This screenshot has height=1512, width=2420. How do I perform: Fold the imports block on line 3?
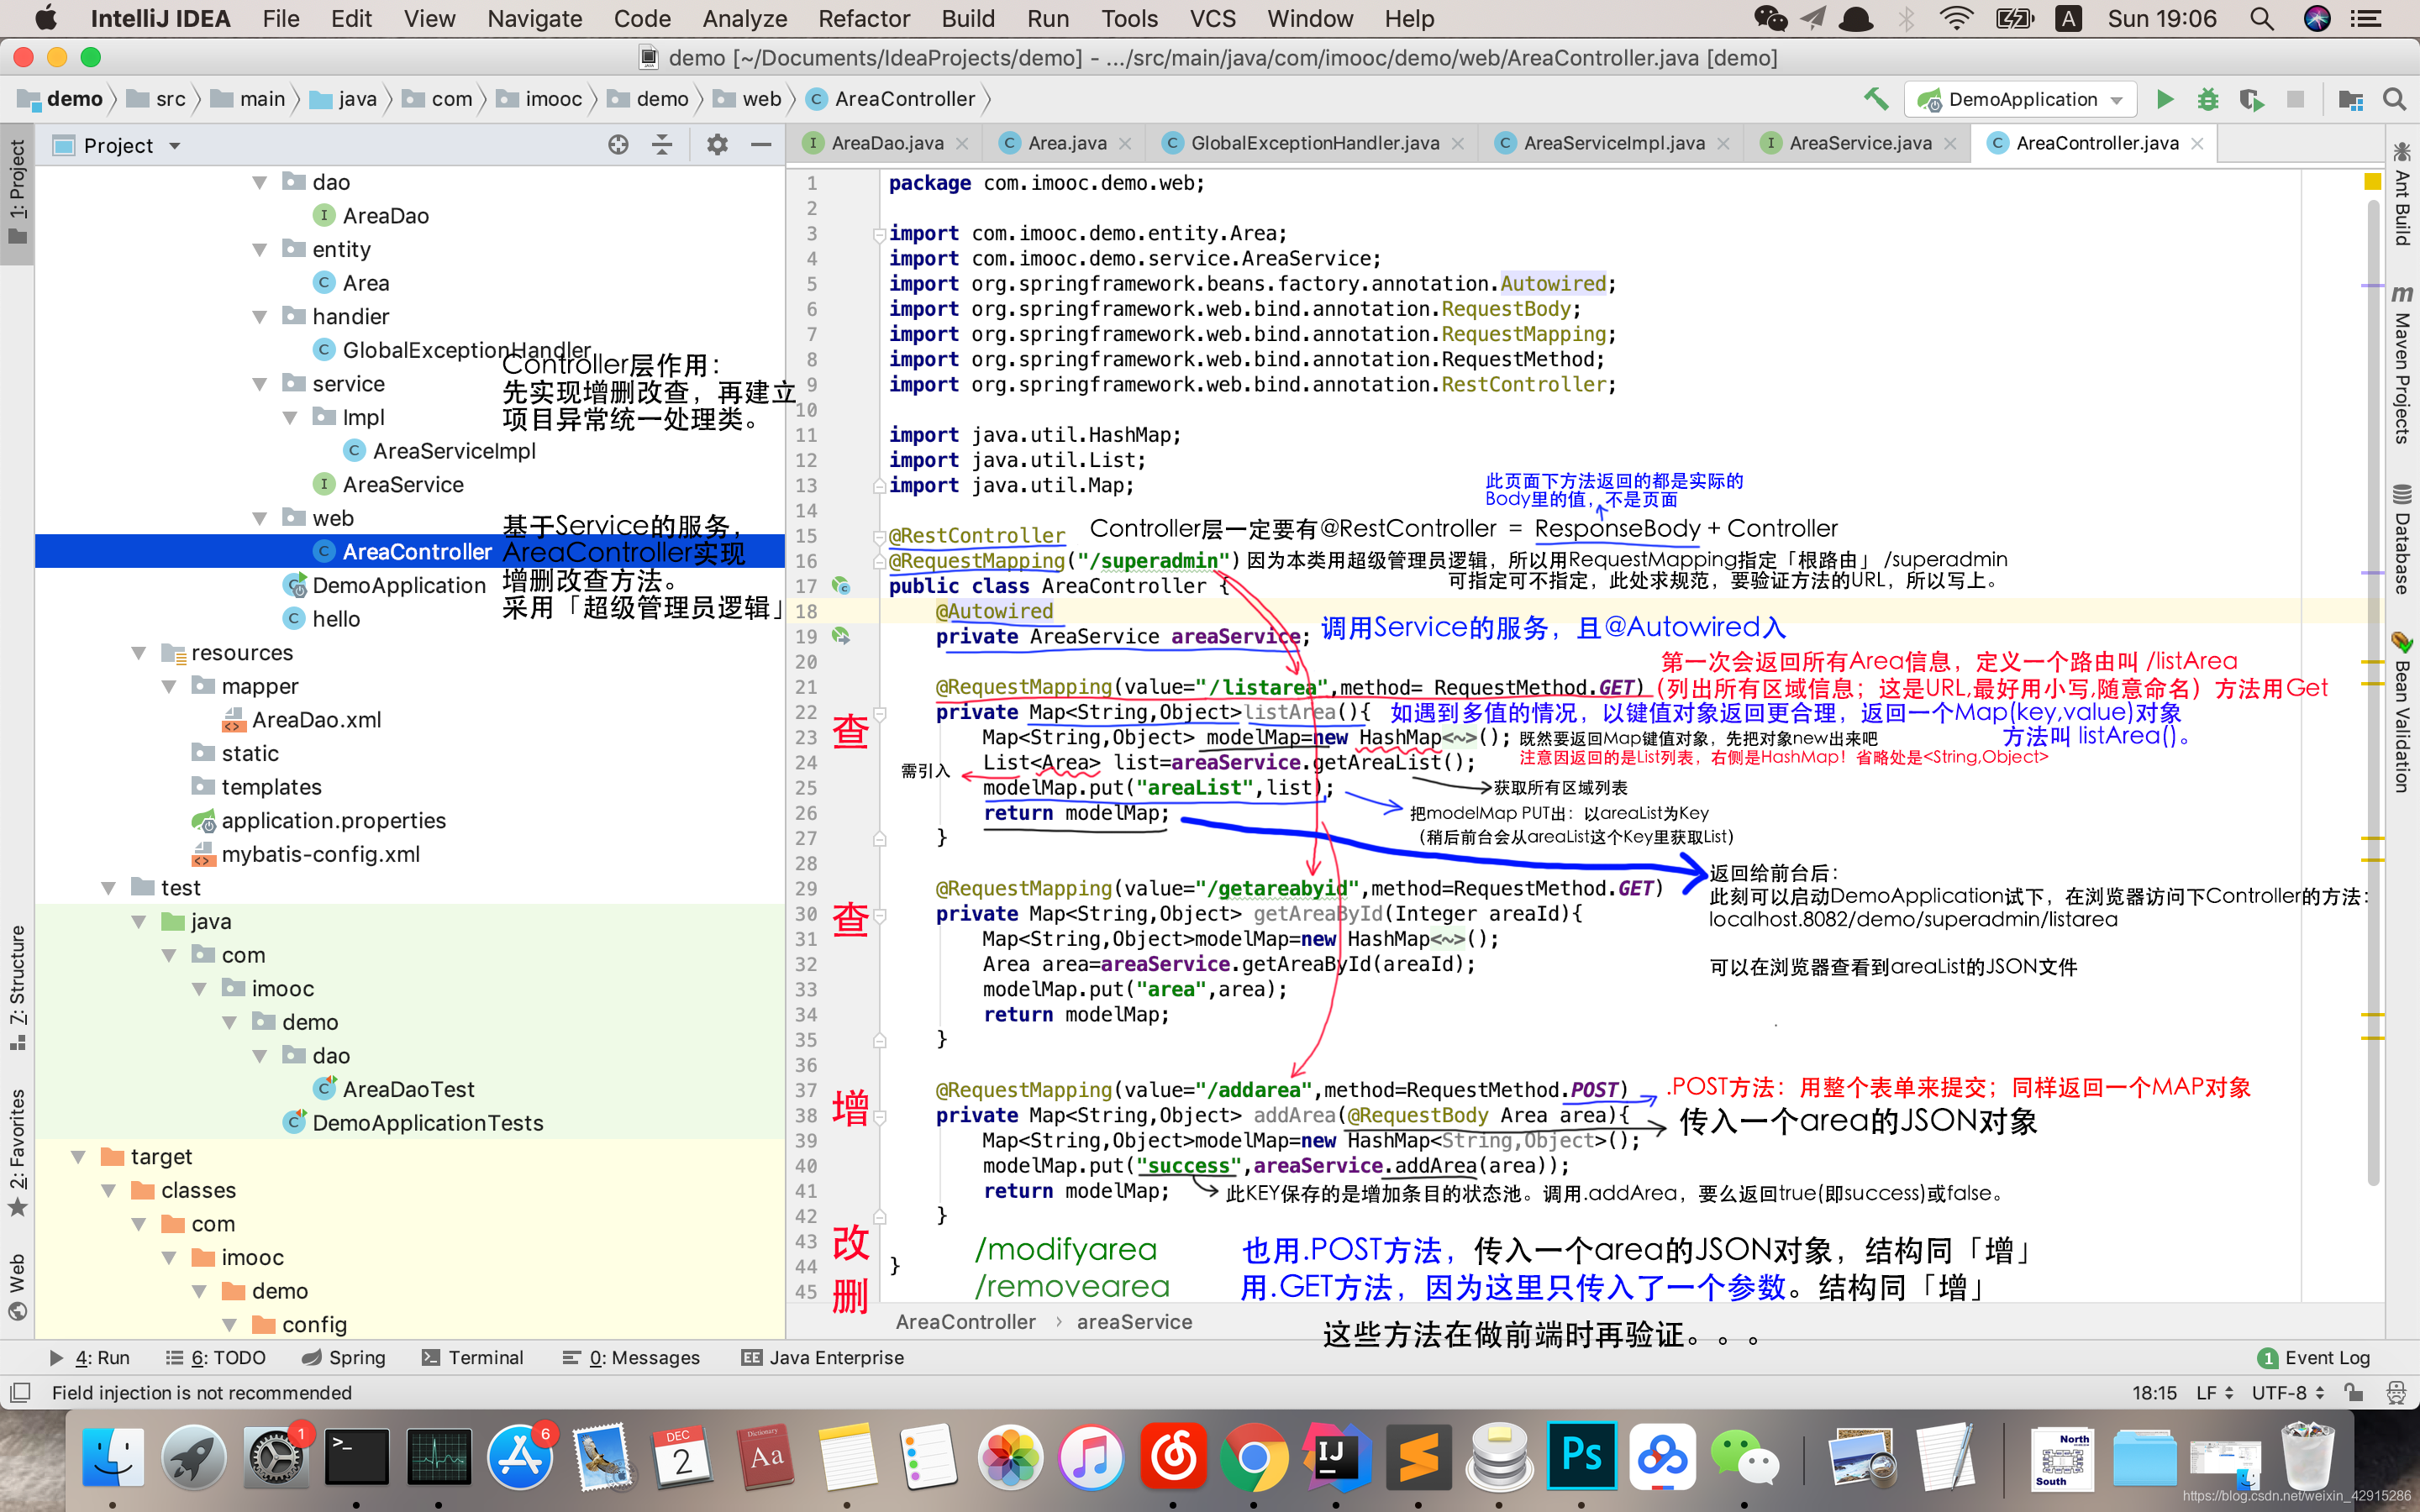pos(880,234)
